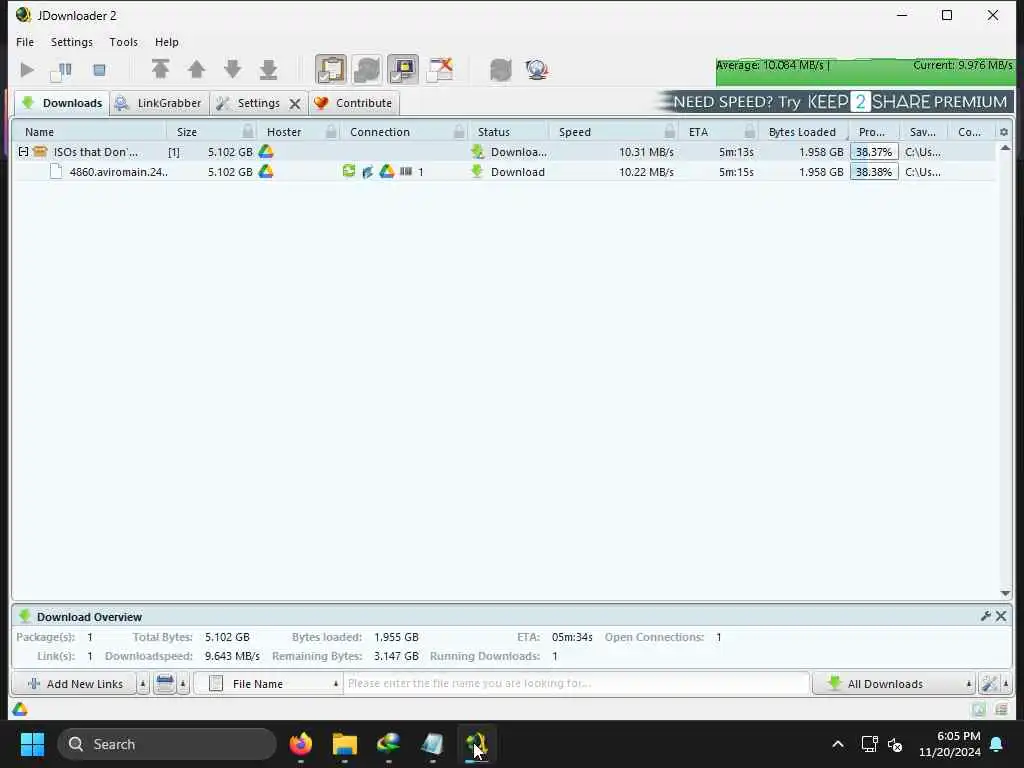This screenshot has height=768, width=1024.
Task: Toggle automatic reconnect in the toolbar
Action: click(x=367, y=70)
